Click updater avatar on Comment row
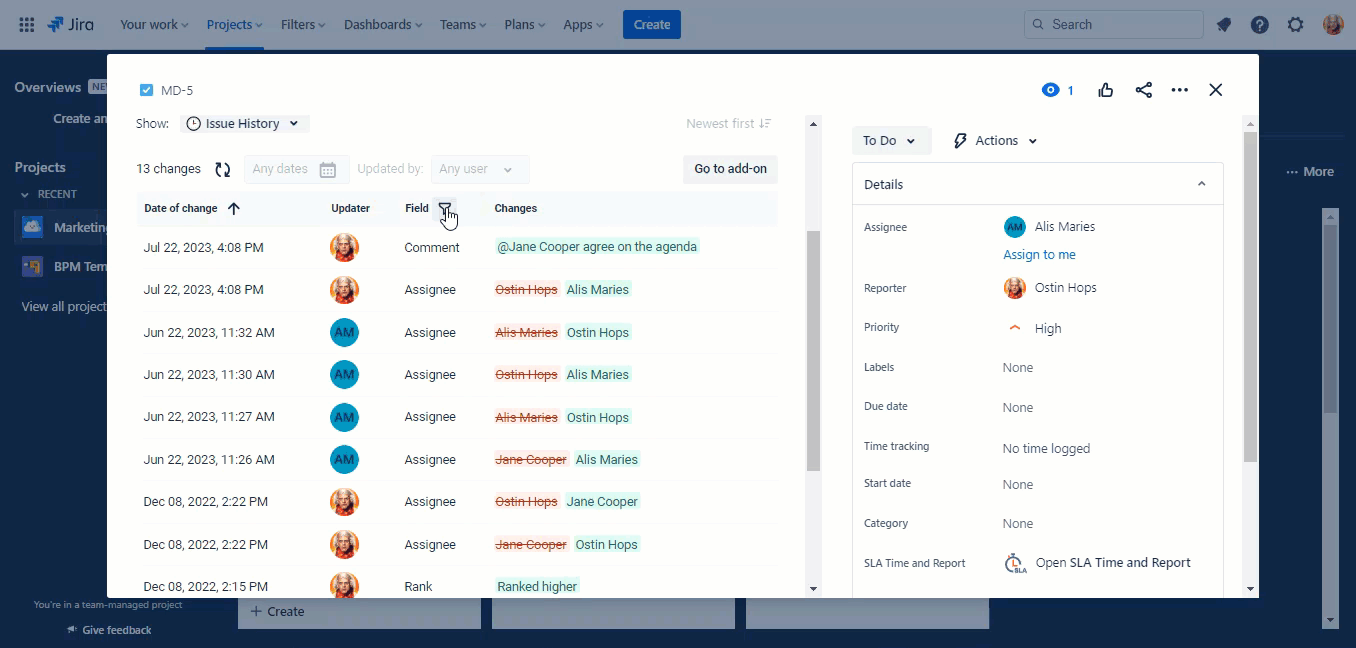This screenshot has height=648, width=1356. 344,247
